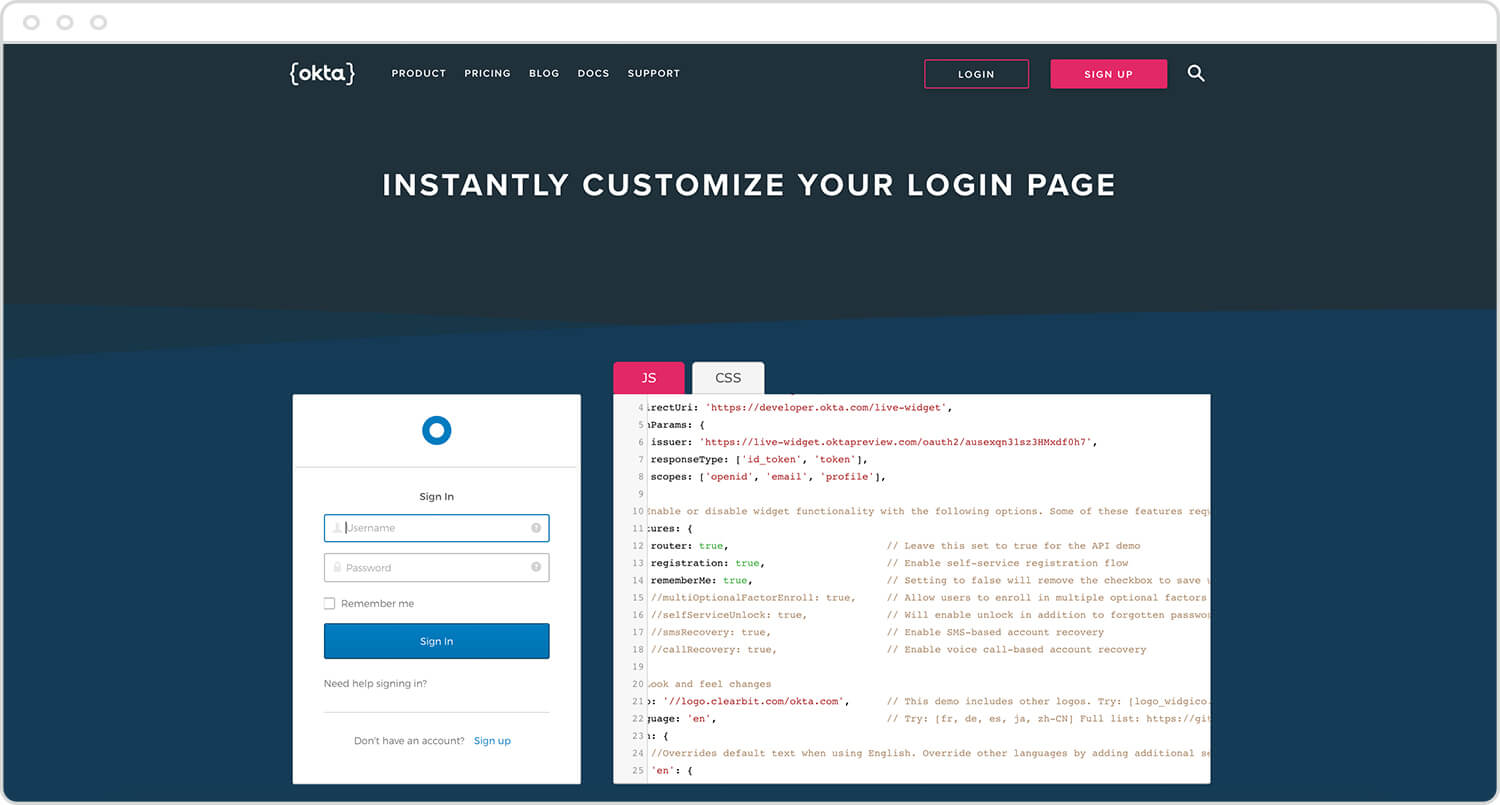Open the Product menu item
Screen dimensions: 1500x805
(418, 74)
